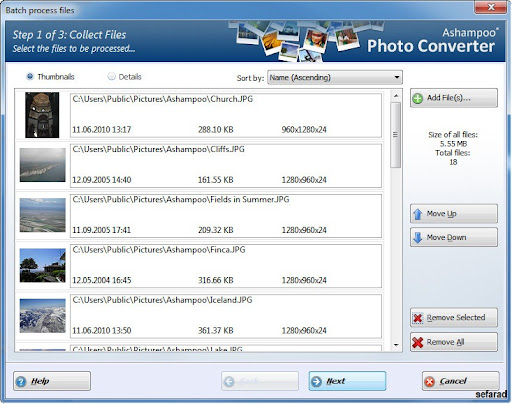Screen dimensions: 512x404
Task: Click the path text ending in Cliffs.JPG
Action: pos(159,149)
